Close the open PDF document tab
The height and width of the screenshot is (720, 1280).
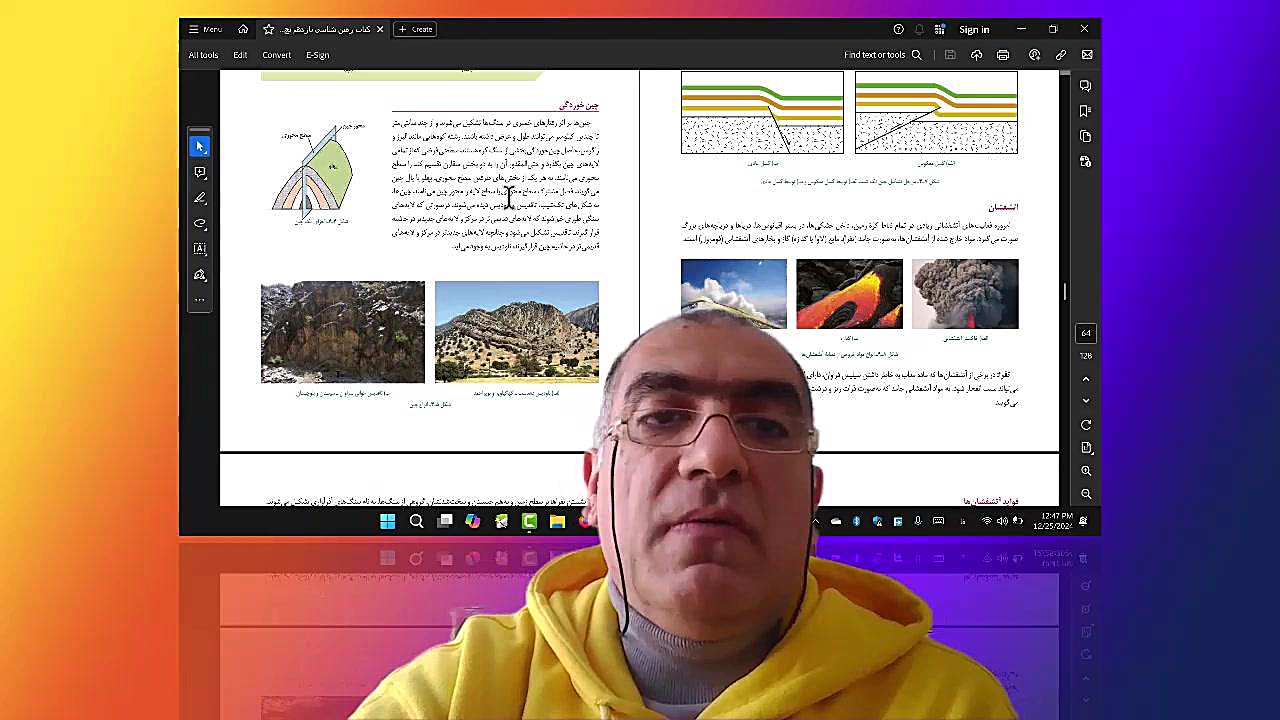click(380, 29)
